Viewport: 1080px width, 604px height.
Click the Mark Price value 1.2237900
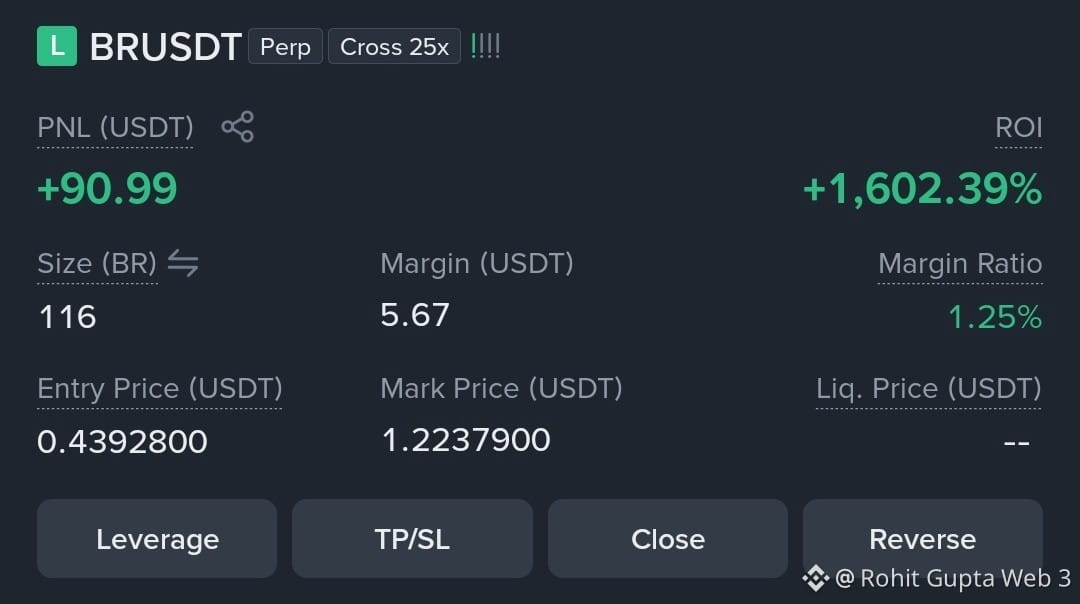(466, 439)
